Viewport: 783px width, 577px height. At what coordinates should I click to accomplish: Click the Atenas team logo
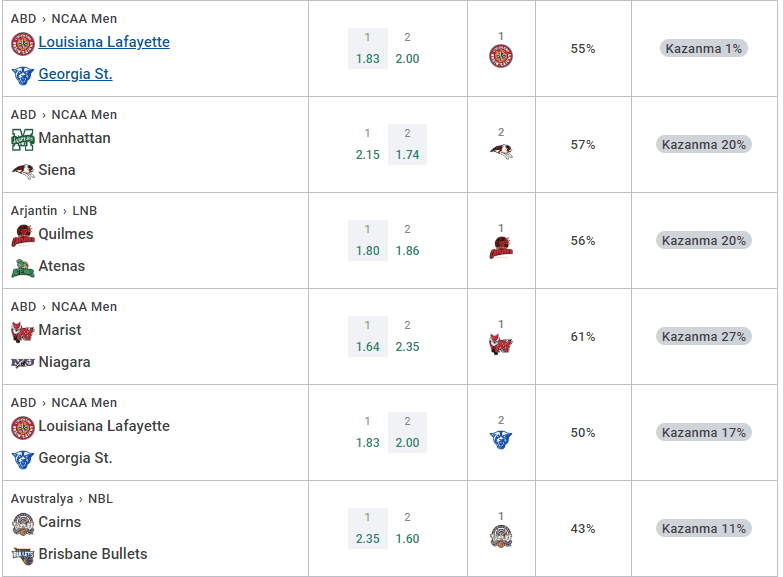(22, 268)
